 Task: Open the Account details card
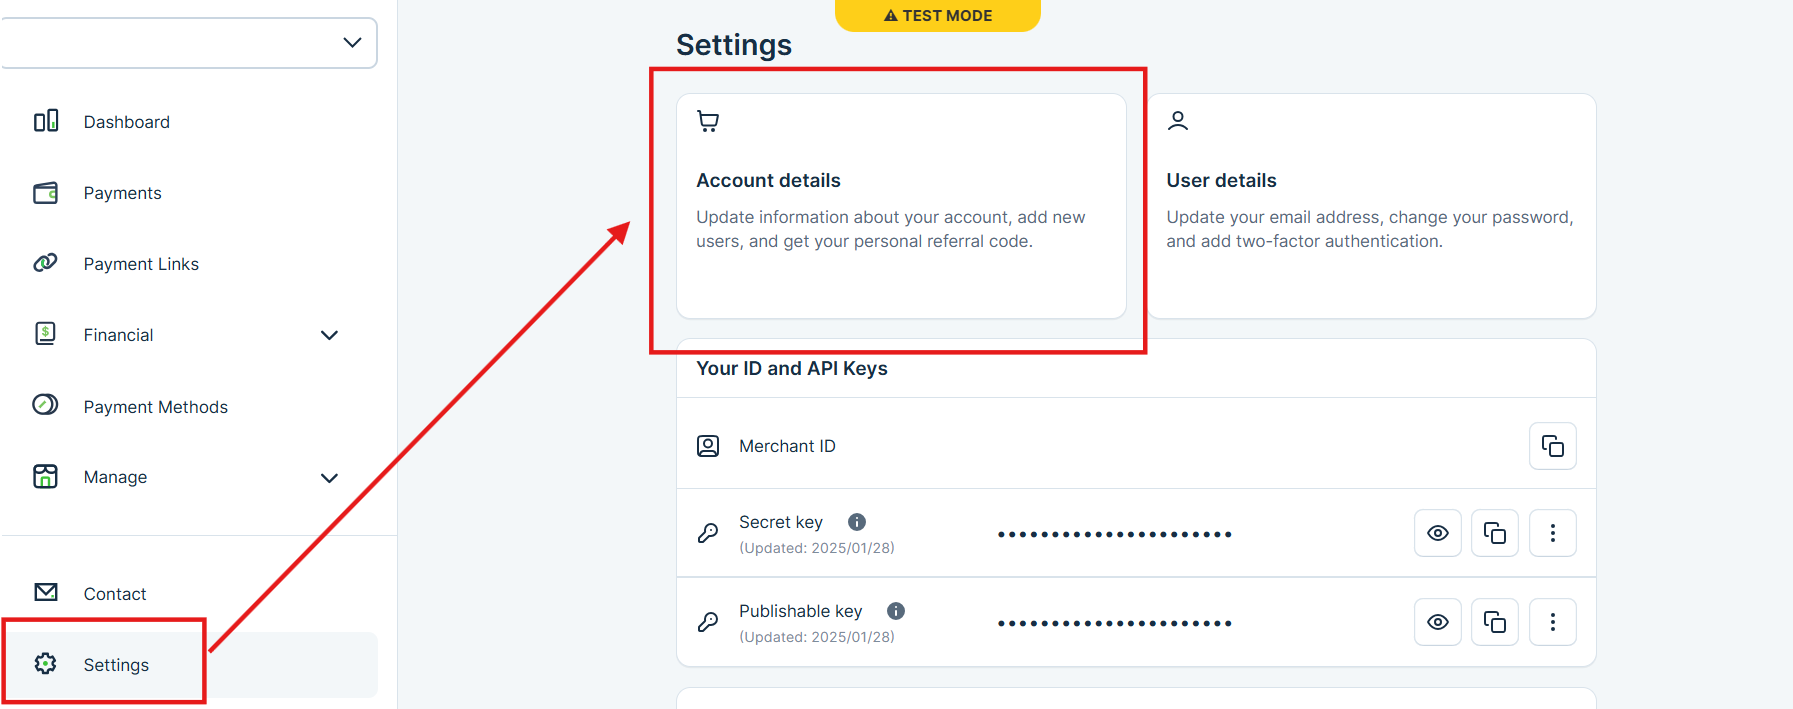click(x=900, y=206)
